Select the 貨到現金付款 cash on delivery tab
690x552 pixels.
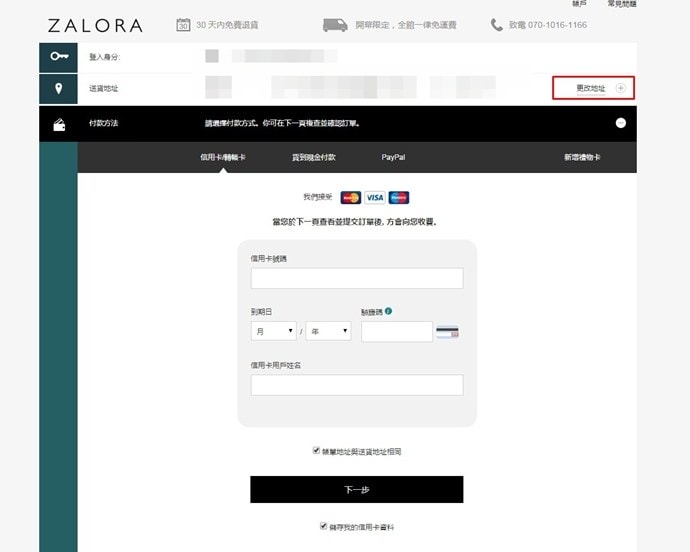tap(313, 158)
